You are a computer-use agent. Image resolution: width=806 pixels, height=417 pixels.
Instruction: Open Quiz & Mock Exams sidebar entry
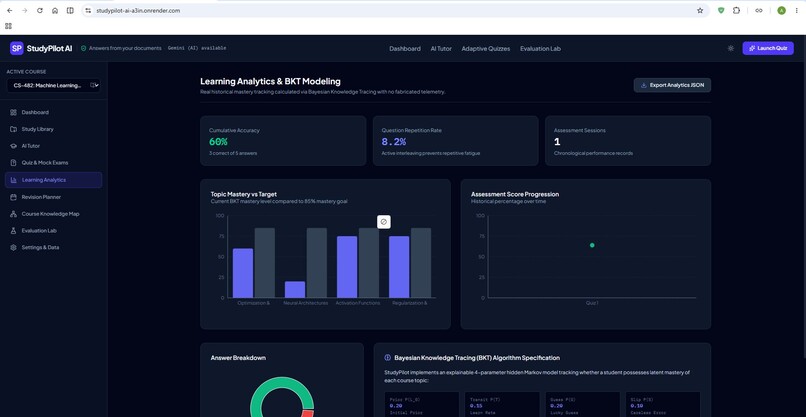point(53,163)
